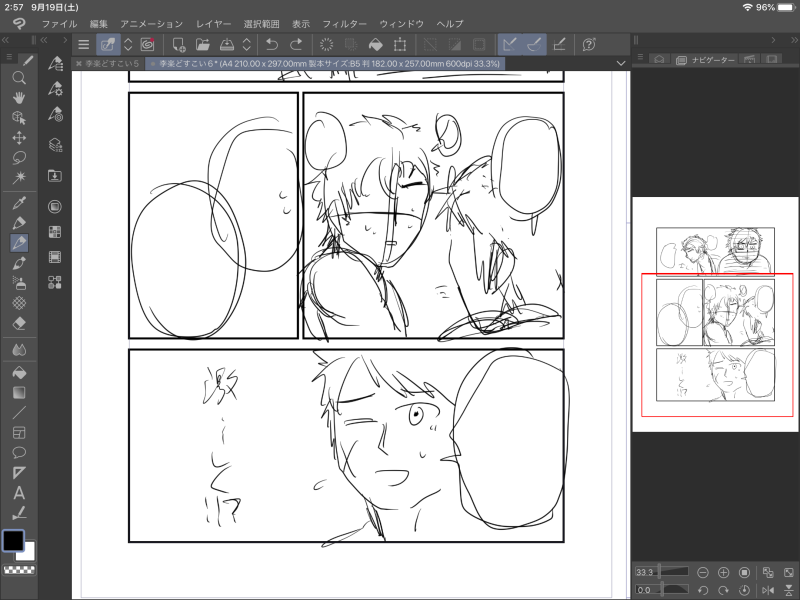The image size is (800, 600).
Task: Select the Eyedropper tool
Action: click(x=19, y=203)
